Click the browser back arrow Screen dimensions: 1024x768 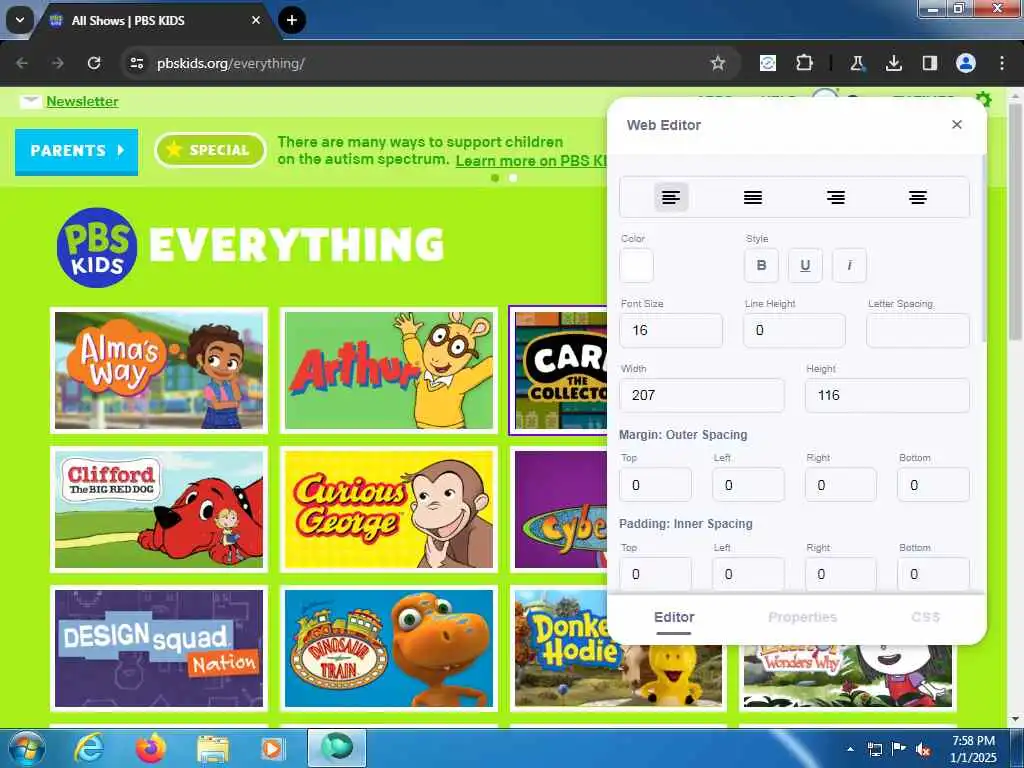click(x=22, y=63)
